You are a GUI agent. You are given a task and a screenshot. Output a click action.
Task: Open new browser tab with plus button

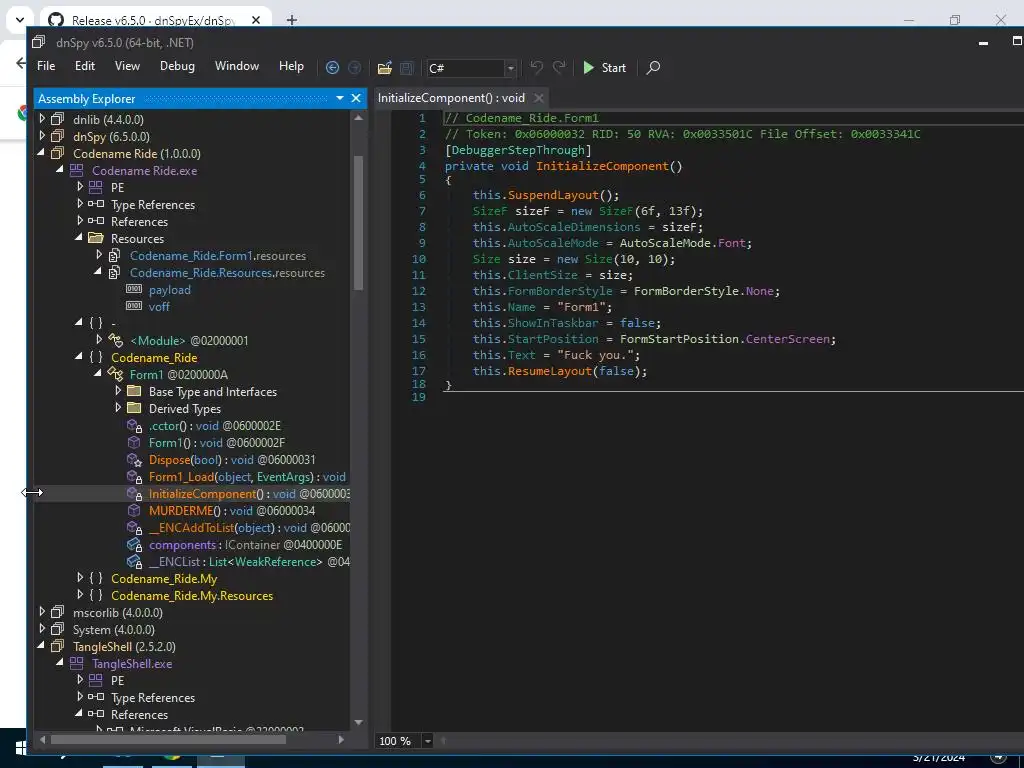tap(292, 20)
